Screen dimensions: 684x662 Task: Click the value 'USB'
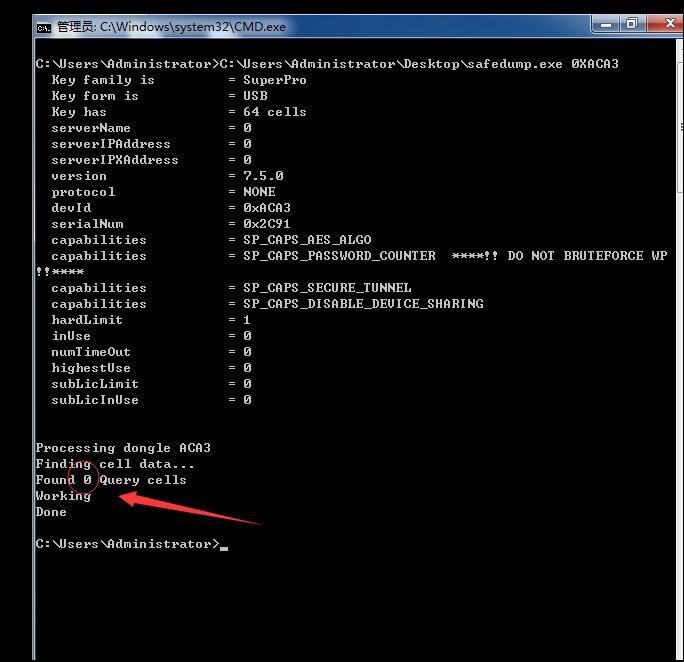click(x=255, y=96)
